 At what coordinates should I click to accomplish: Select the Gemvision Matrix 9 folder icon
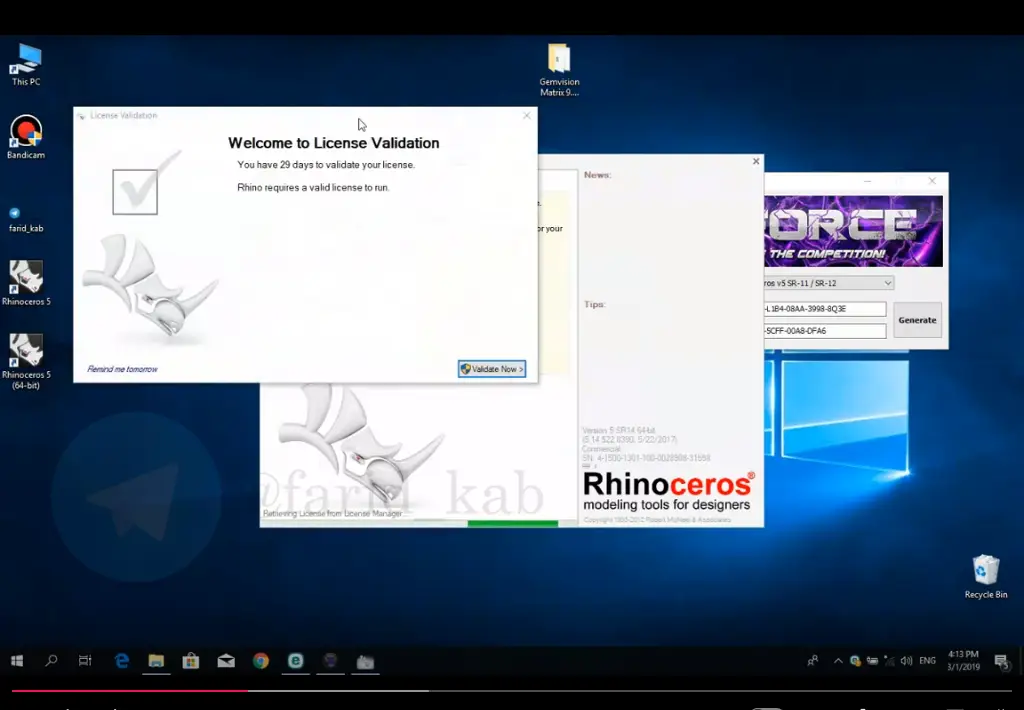pyautogui.click(x=559, y=70)
